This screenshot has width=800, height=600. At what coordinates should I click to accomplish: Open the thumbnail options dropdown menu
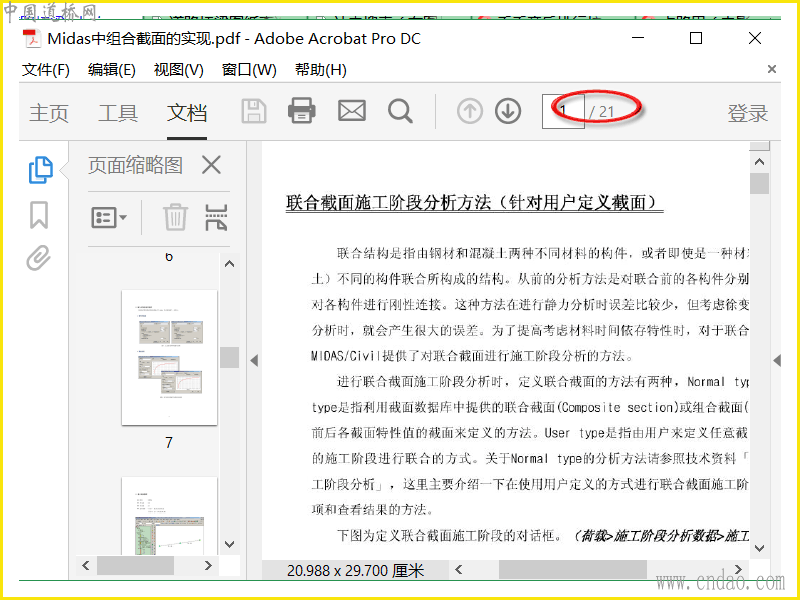(x=109, y=217)
